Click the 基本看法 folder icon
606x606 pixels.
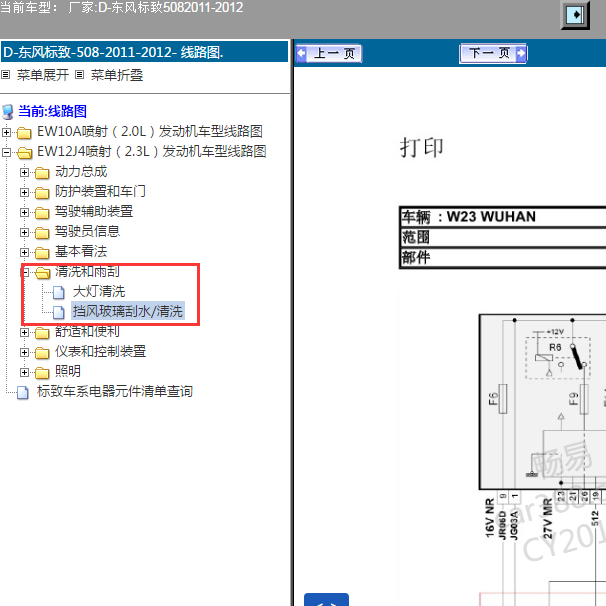point(42,253)
